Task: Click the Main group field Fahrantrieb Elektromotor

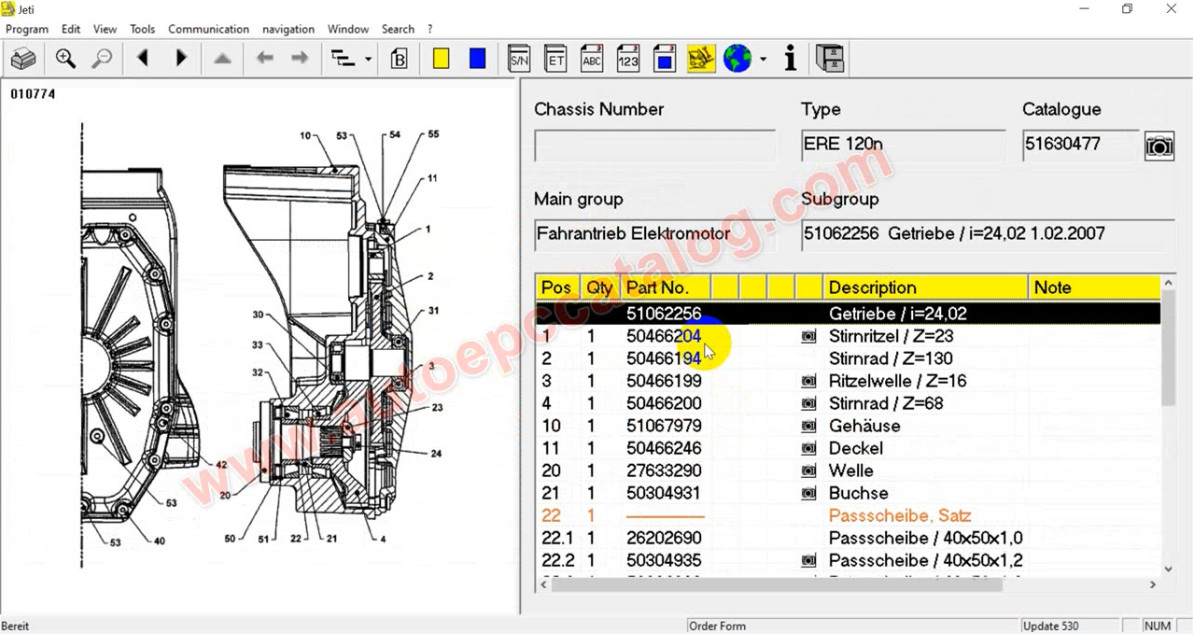Action: tap(655, 235)
